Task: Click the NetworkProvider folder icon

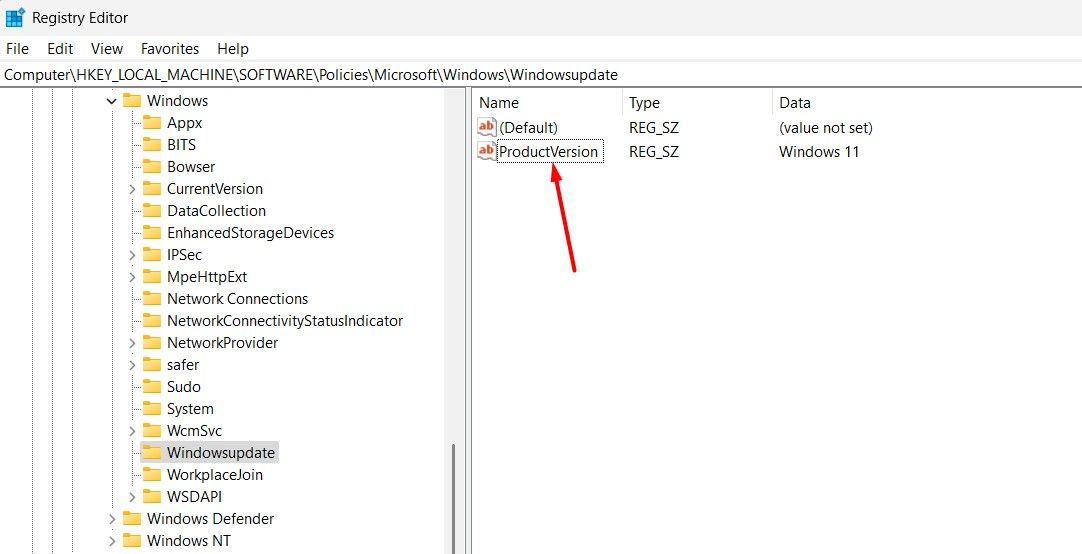Action: click(x=152, y=343)
